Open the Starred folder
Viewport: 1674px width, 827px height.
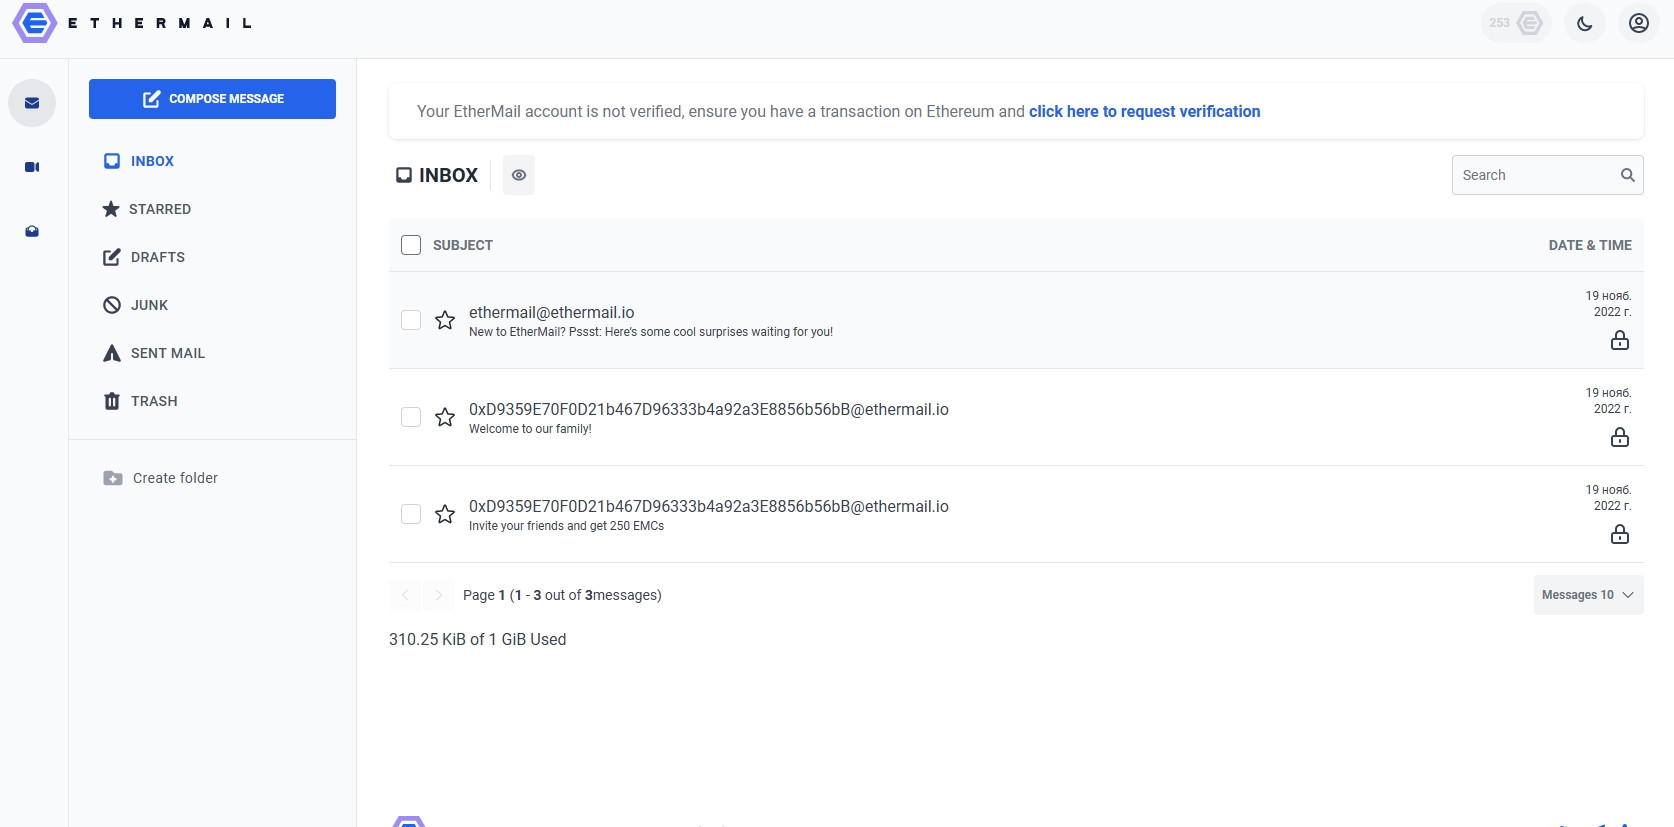coord(147,209)
